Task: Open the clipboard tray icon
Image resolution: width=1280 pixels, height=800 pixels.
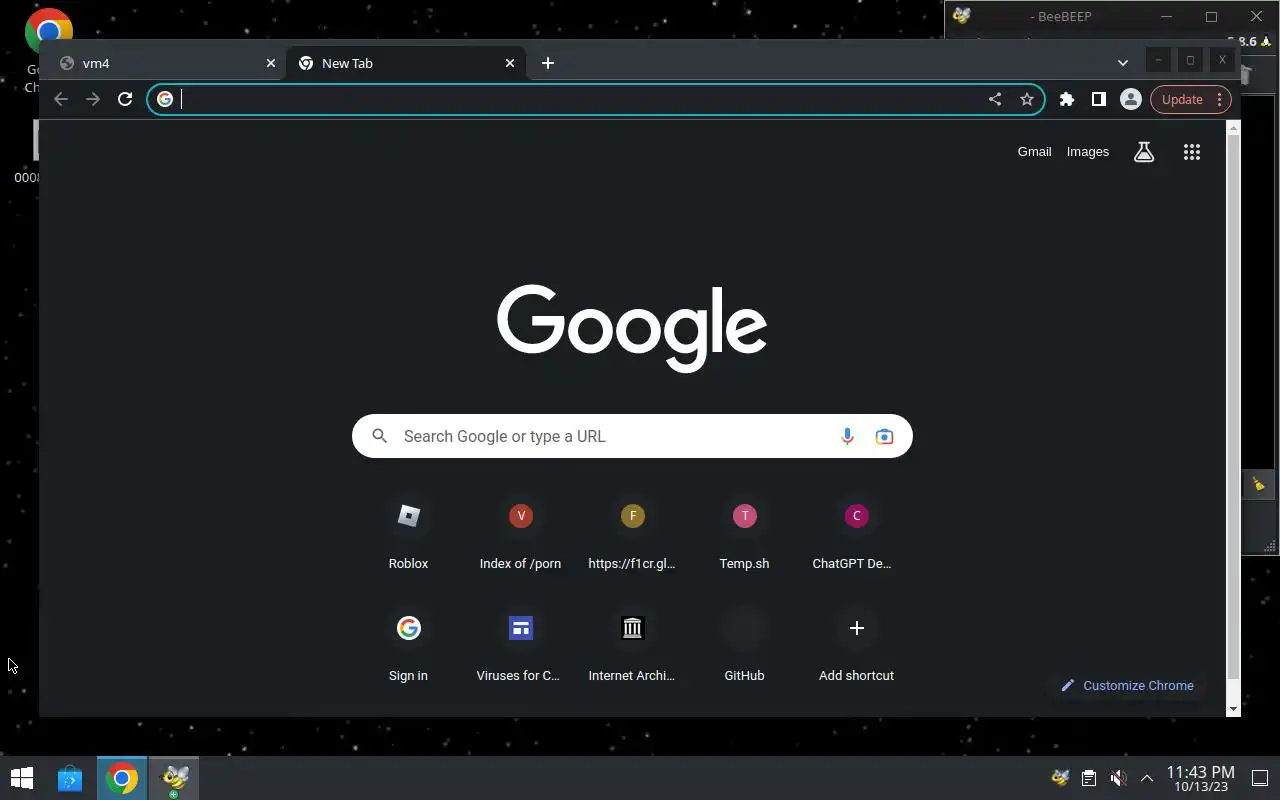Action: coord(1089,778)
